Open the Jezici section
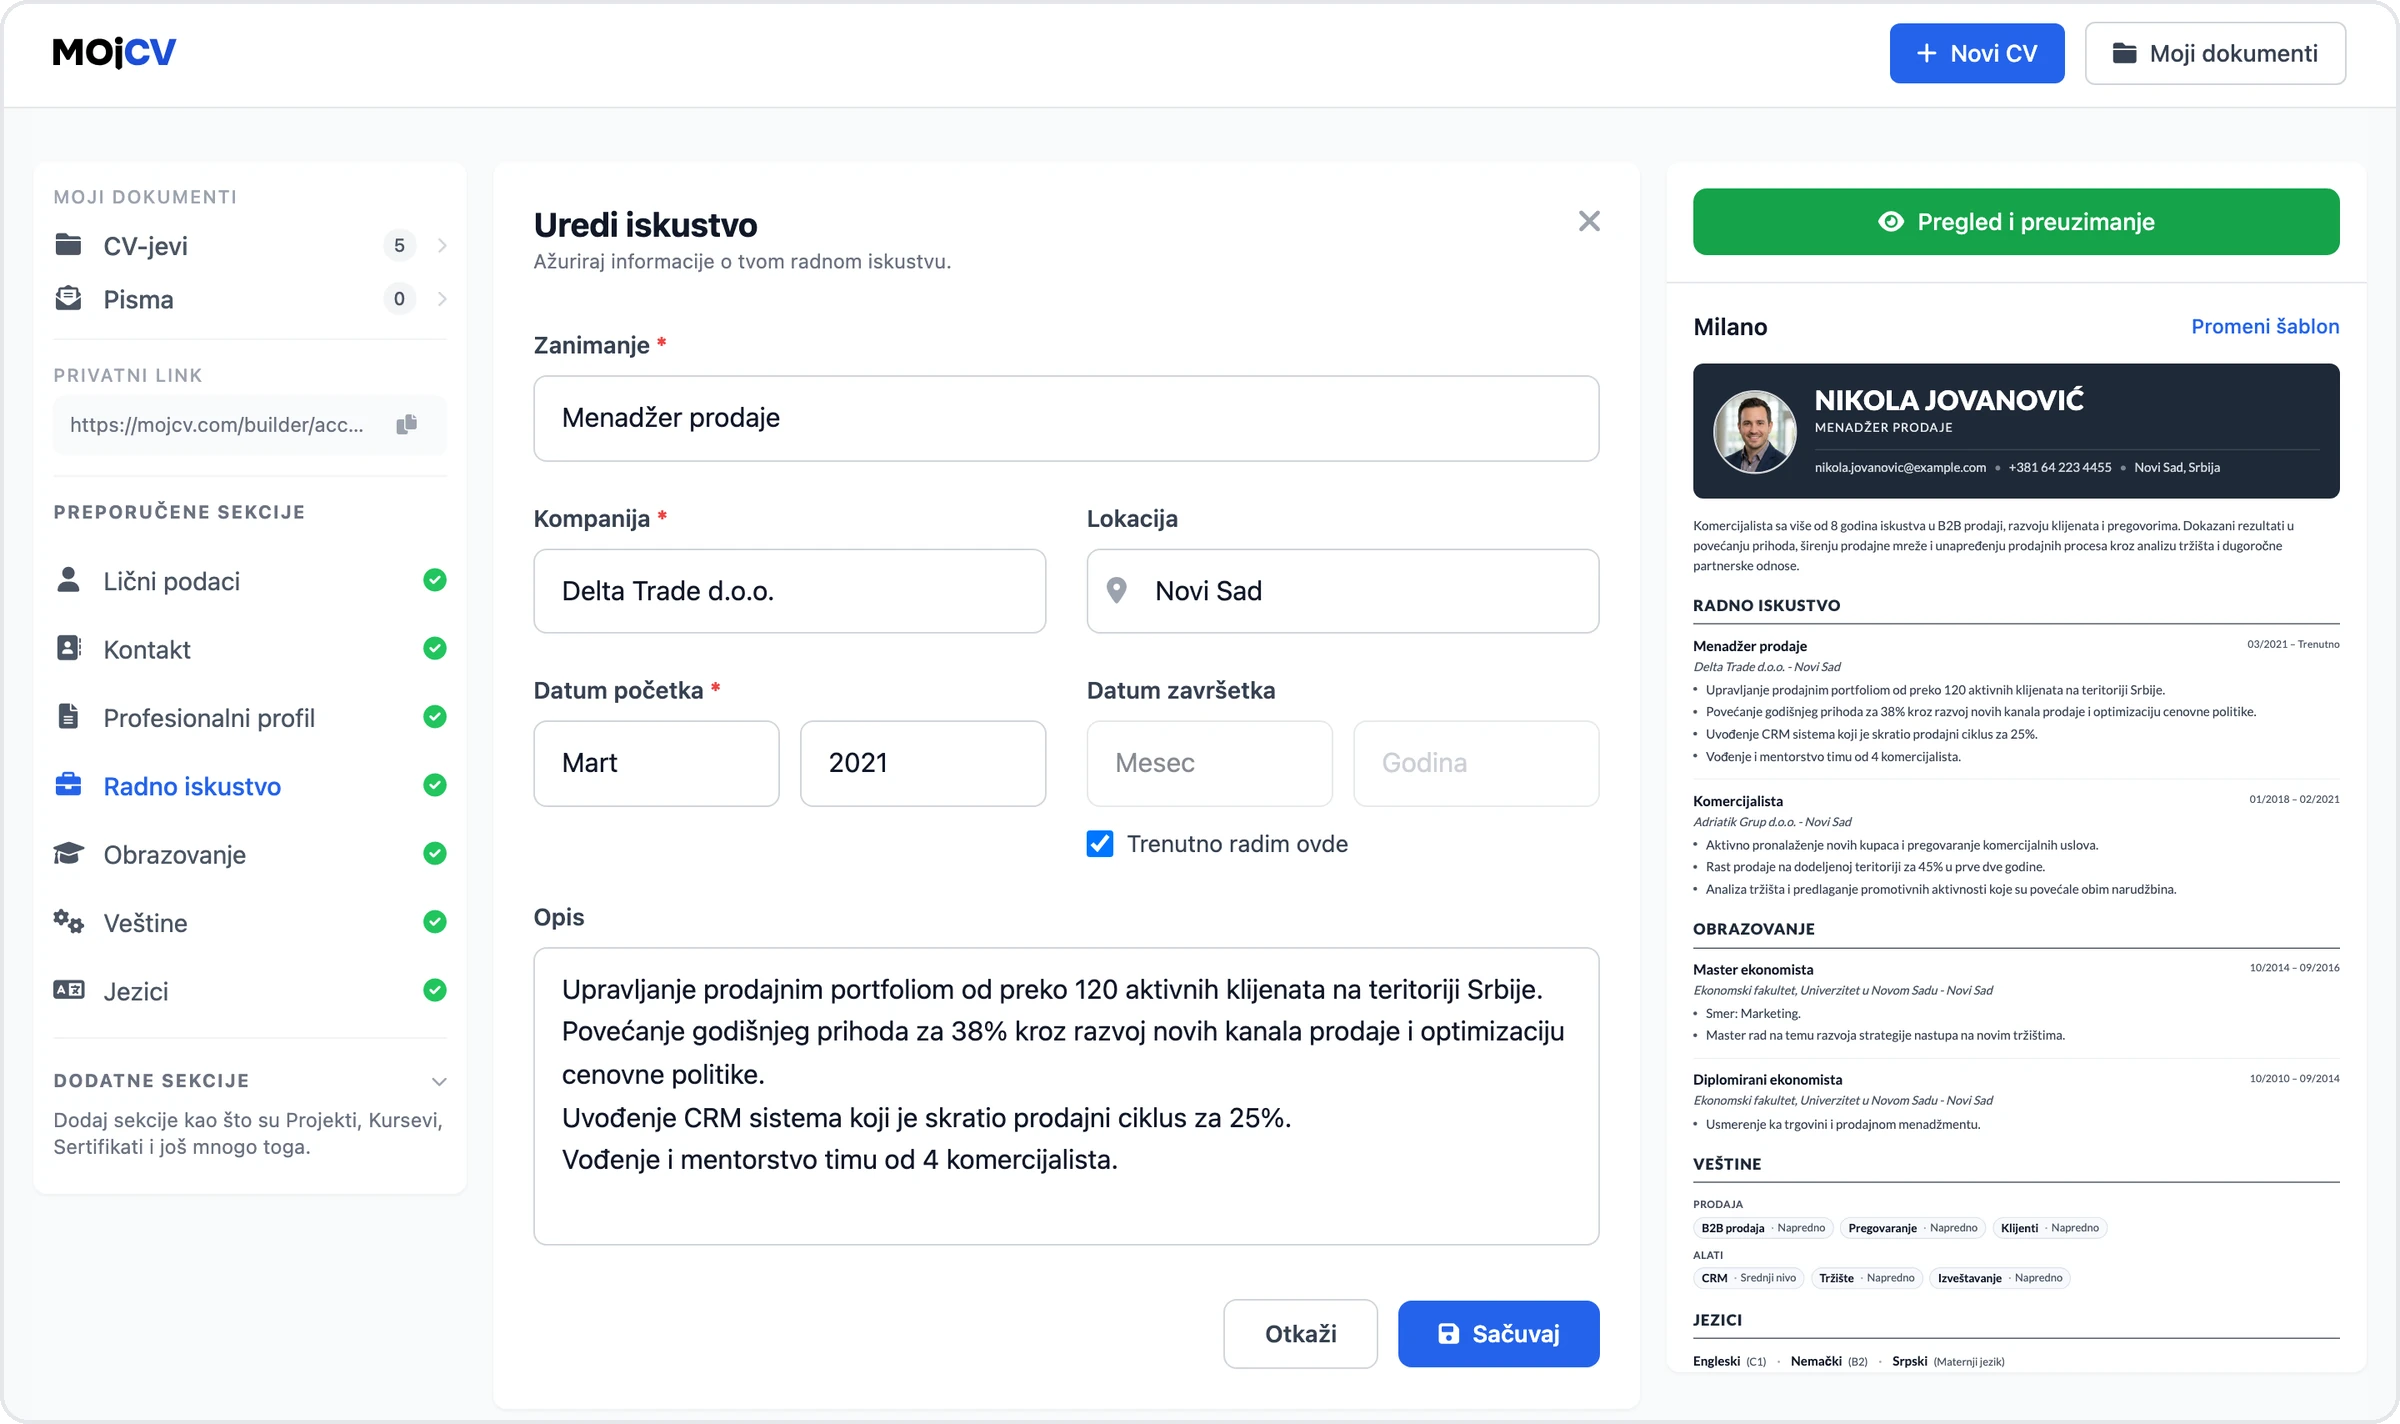This screenshot has height=1424, width=2400. pyautogui.click(x=250, y=991)
